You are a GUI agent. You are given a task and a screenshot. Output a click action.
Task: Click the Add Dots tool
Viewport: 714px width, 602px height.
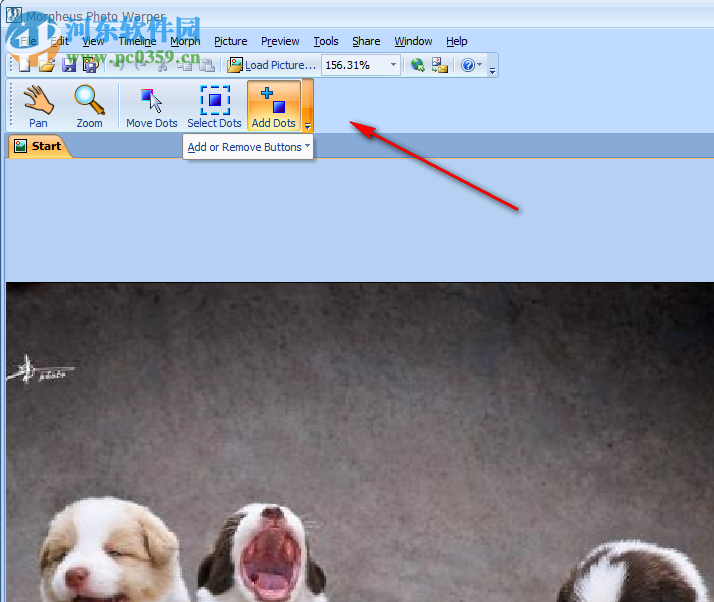click(274, 106)
